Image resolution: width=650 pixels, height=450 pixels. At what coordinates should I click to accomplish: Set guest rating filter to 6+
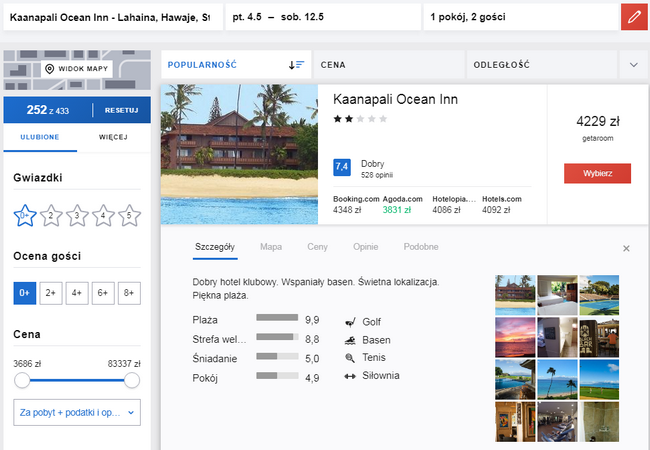click(x=103, y=293)
